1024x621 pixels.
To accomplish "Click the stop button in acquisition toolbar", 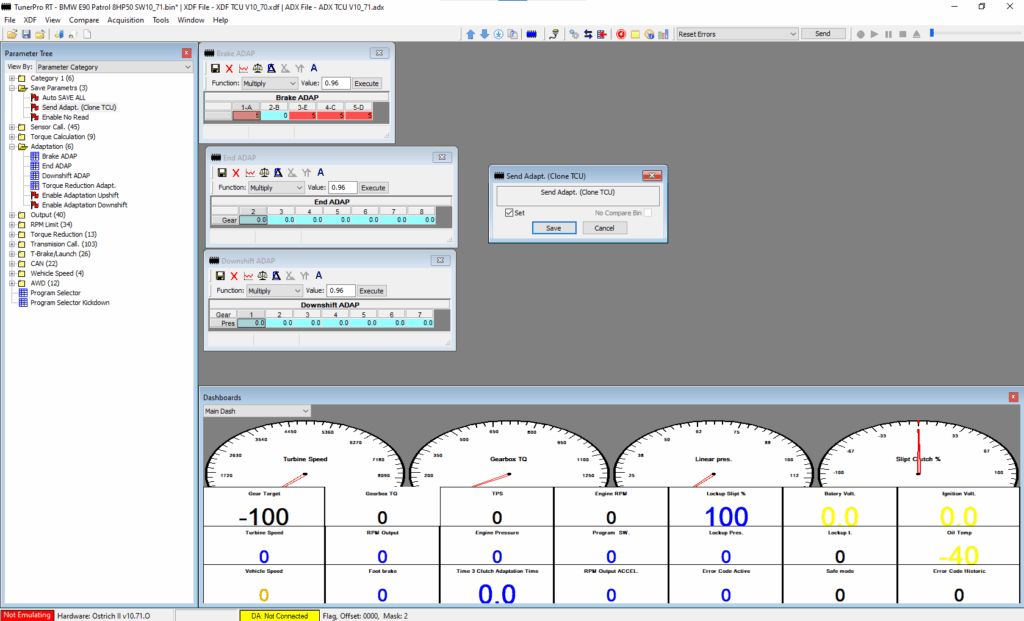I will tap(903, 34).
